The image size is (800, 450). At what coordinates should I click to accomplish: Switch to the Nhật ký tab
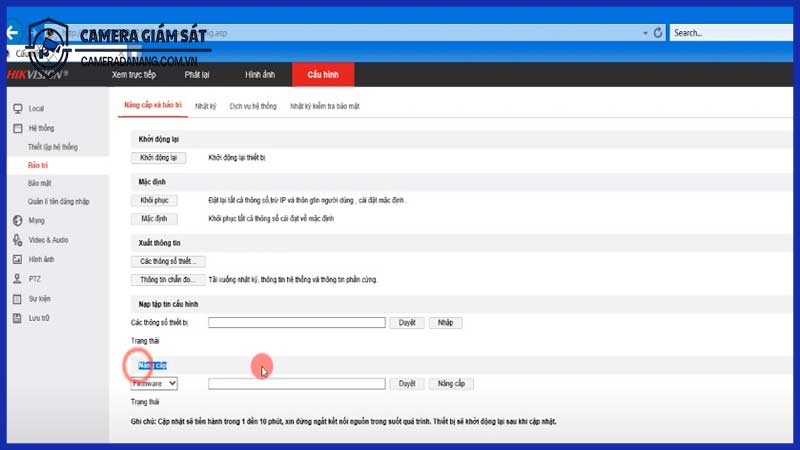[205, 105]
